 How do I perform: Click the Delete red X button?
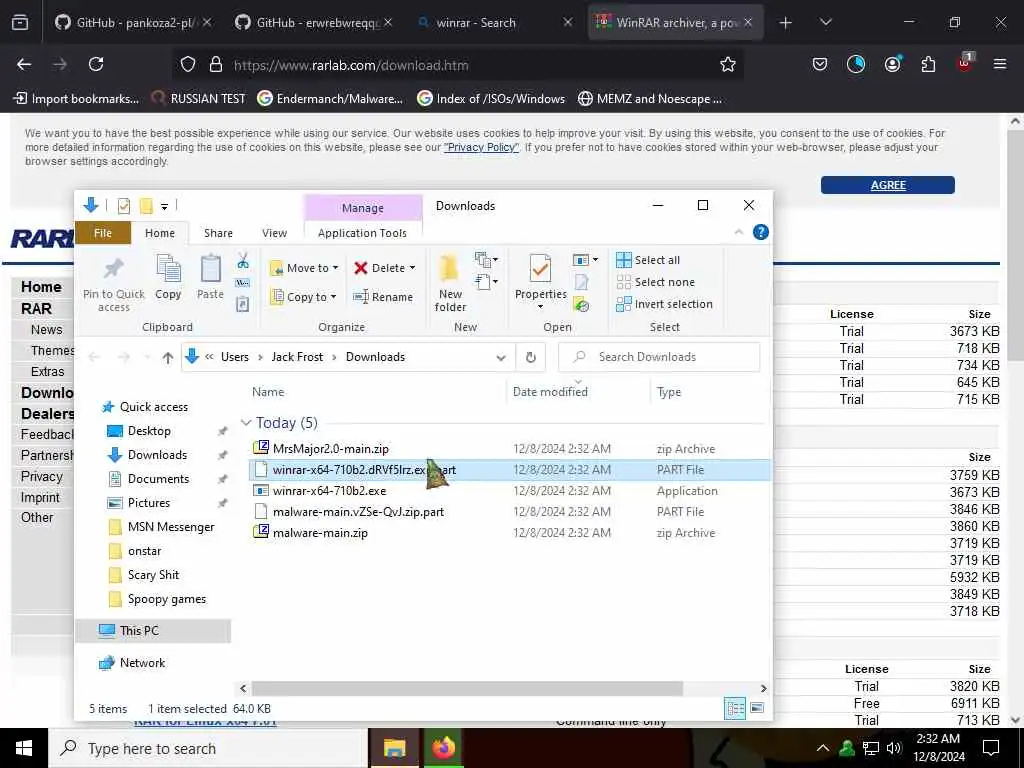point(385,268)
